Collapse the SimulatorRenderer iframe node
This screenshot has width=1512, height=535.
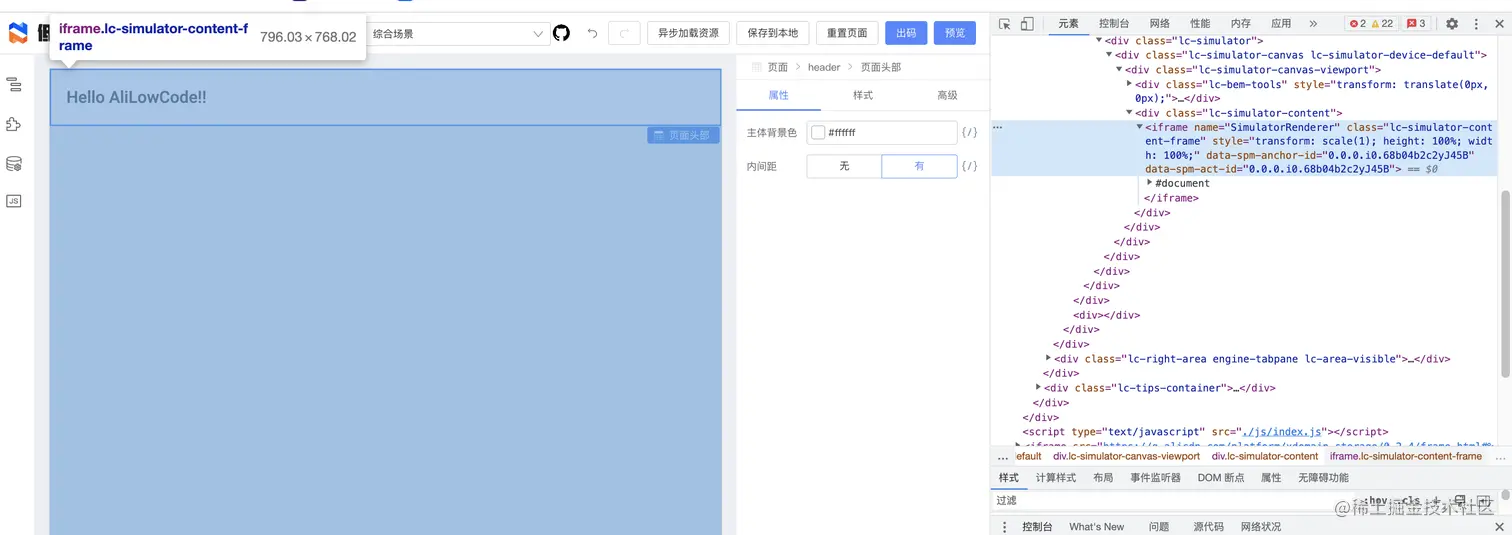click(x=1139, y=128)
